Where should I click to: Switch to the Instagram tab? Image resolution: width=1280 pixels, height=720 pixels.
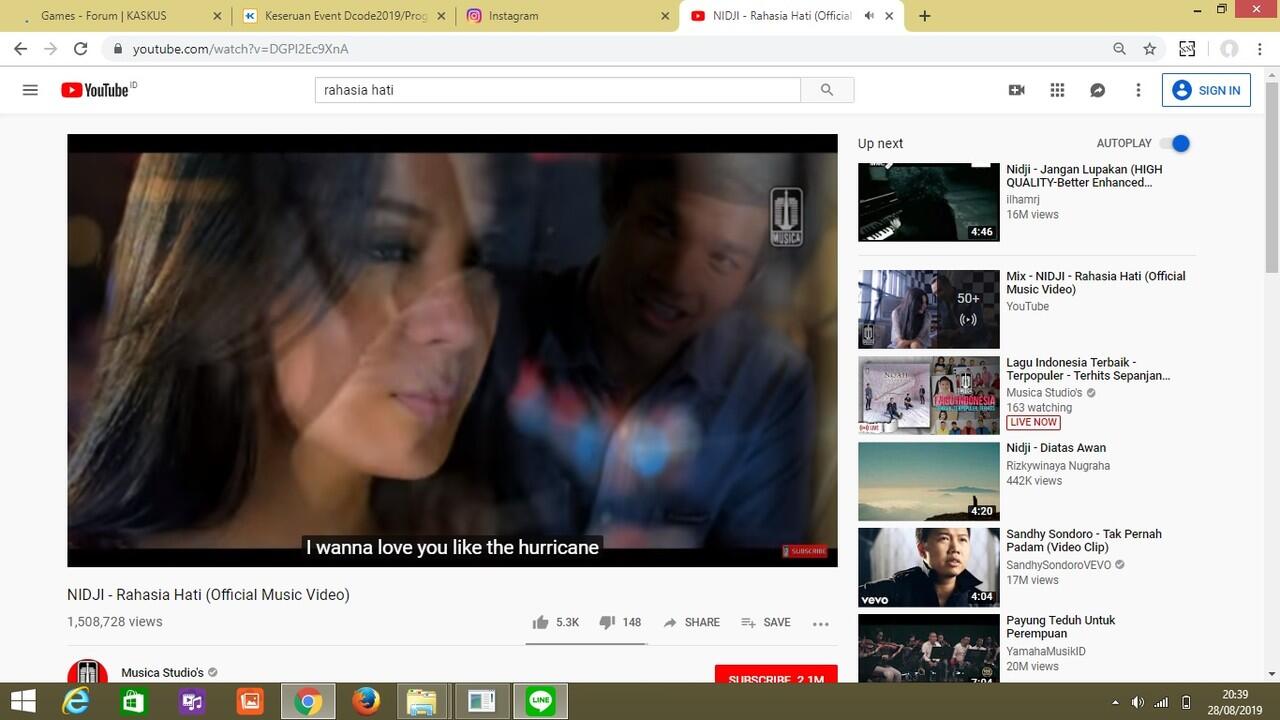(567, 16)
